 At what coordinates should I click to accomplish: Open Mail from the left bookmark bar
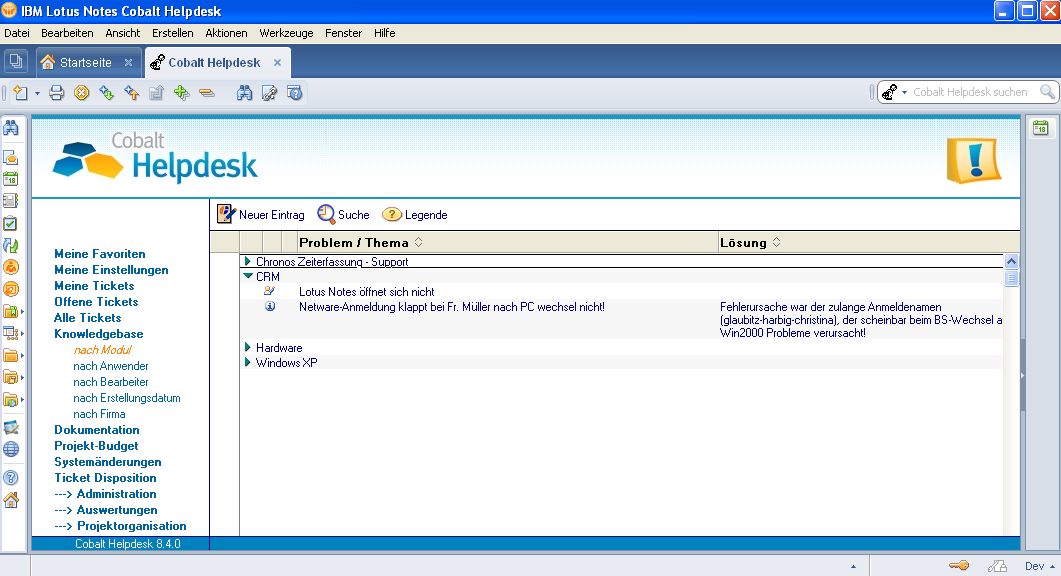tap(11, 157)
